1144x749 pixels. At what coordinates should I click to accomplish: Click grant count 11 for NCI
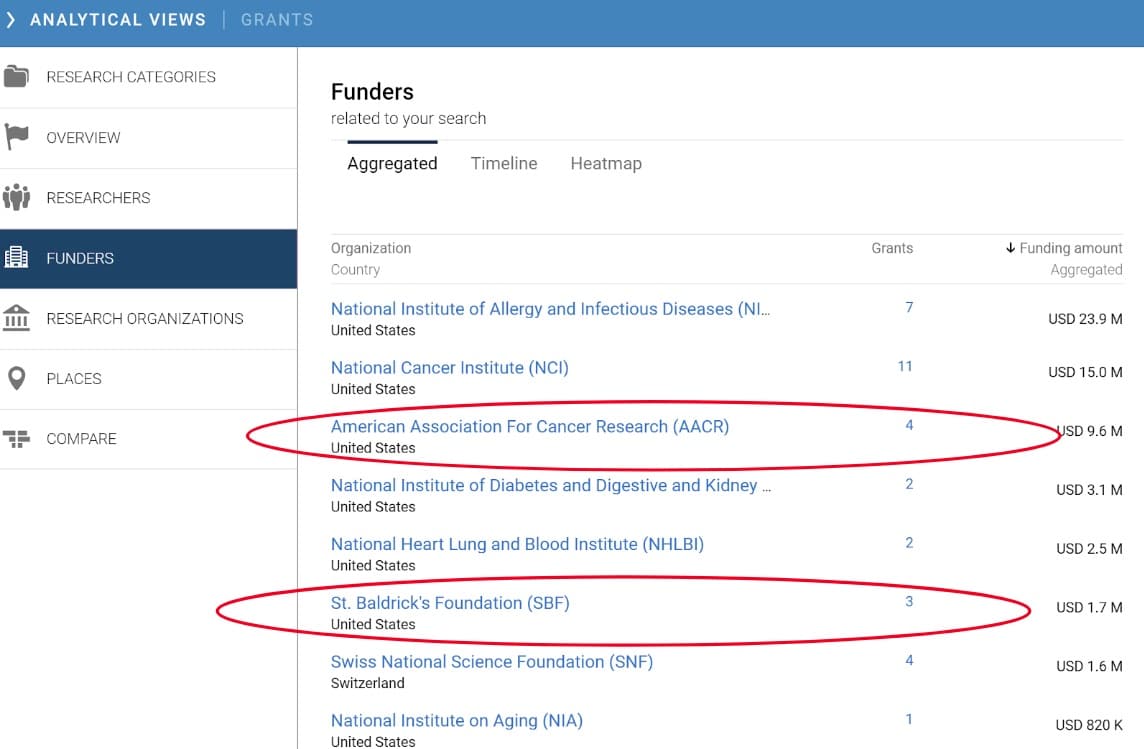click(x=905, y=366)
